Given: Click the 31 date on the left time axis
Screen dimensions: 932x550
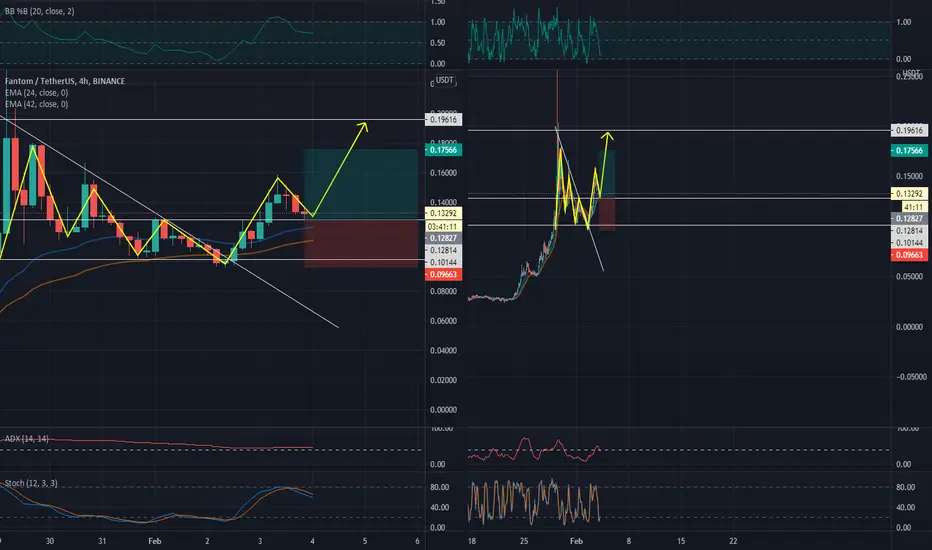Looking at the screenshot, I should [102, 541].
